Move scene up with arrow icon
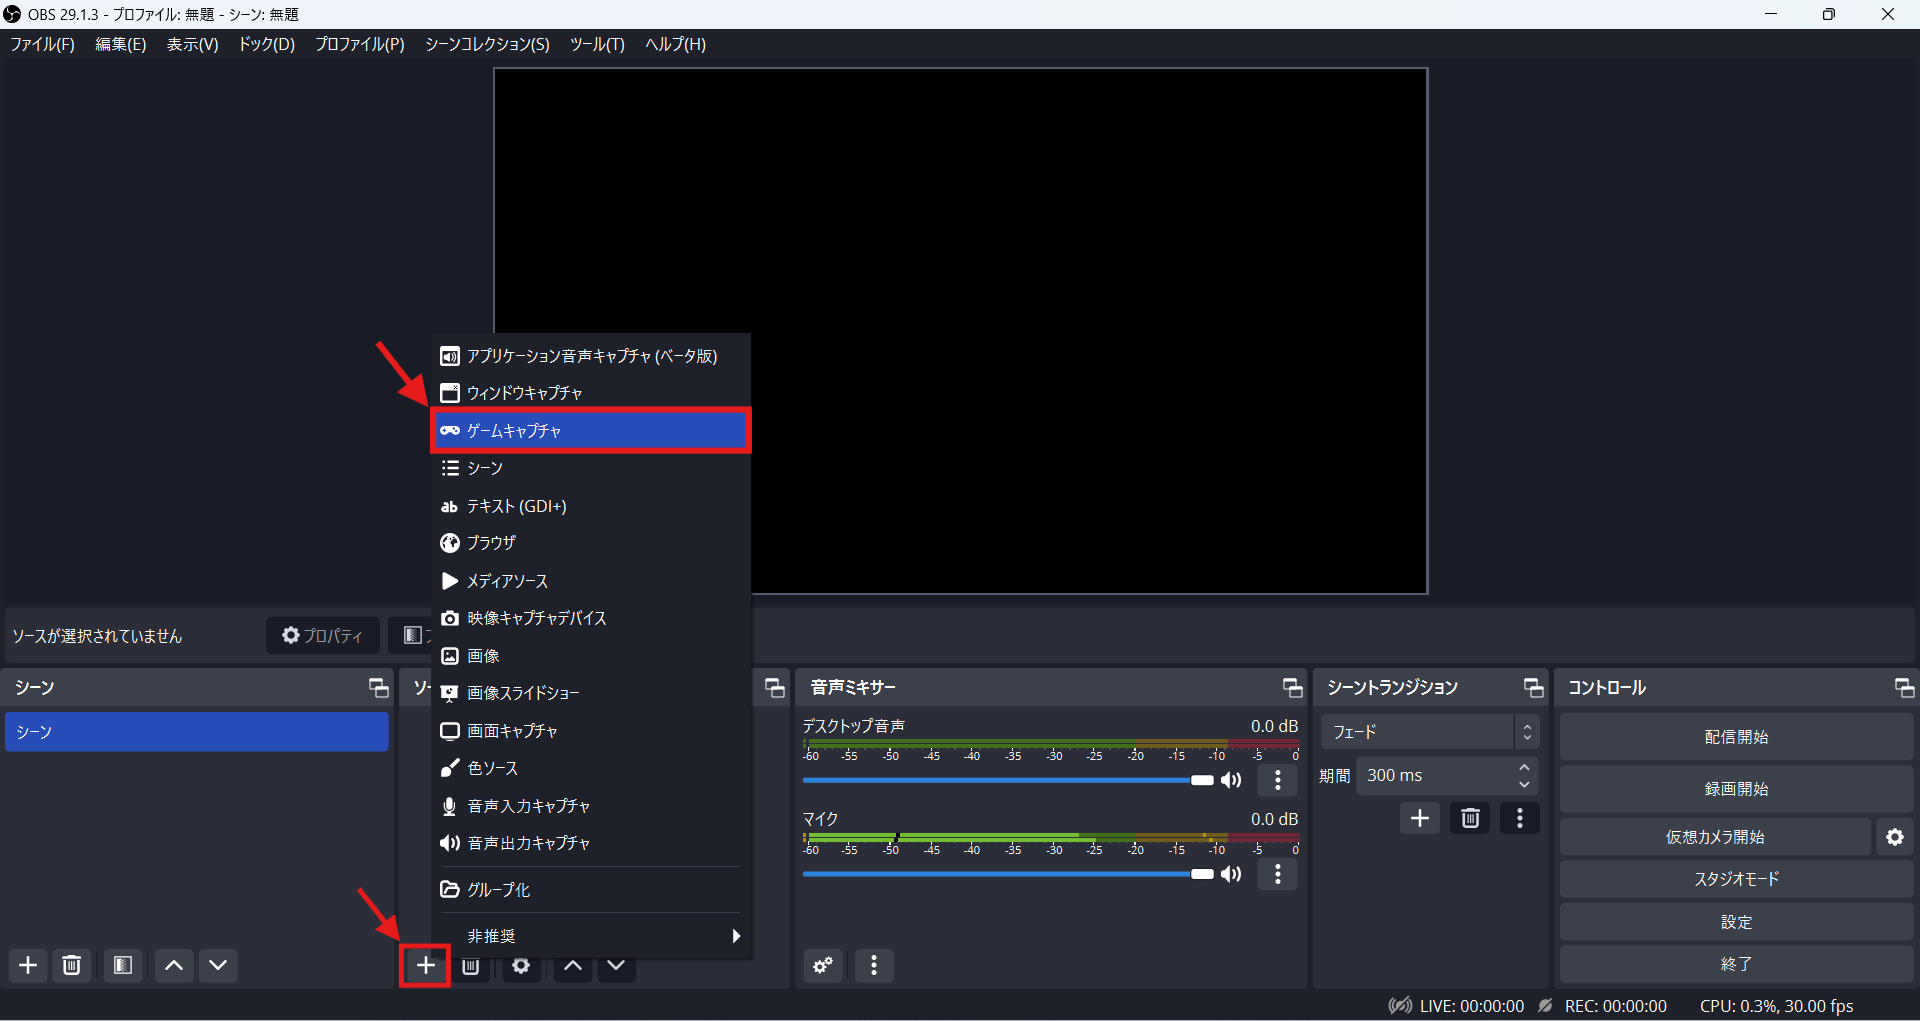 [174, 965]
